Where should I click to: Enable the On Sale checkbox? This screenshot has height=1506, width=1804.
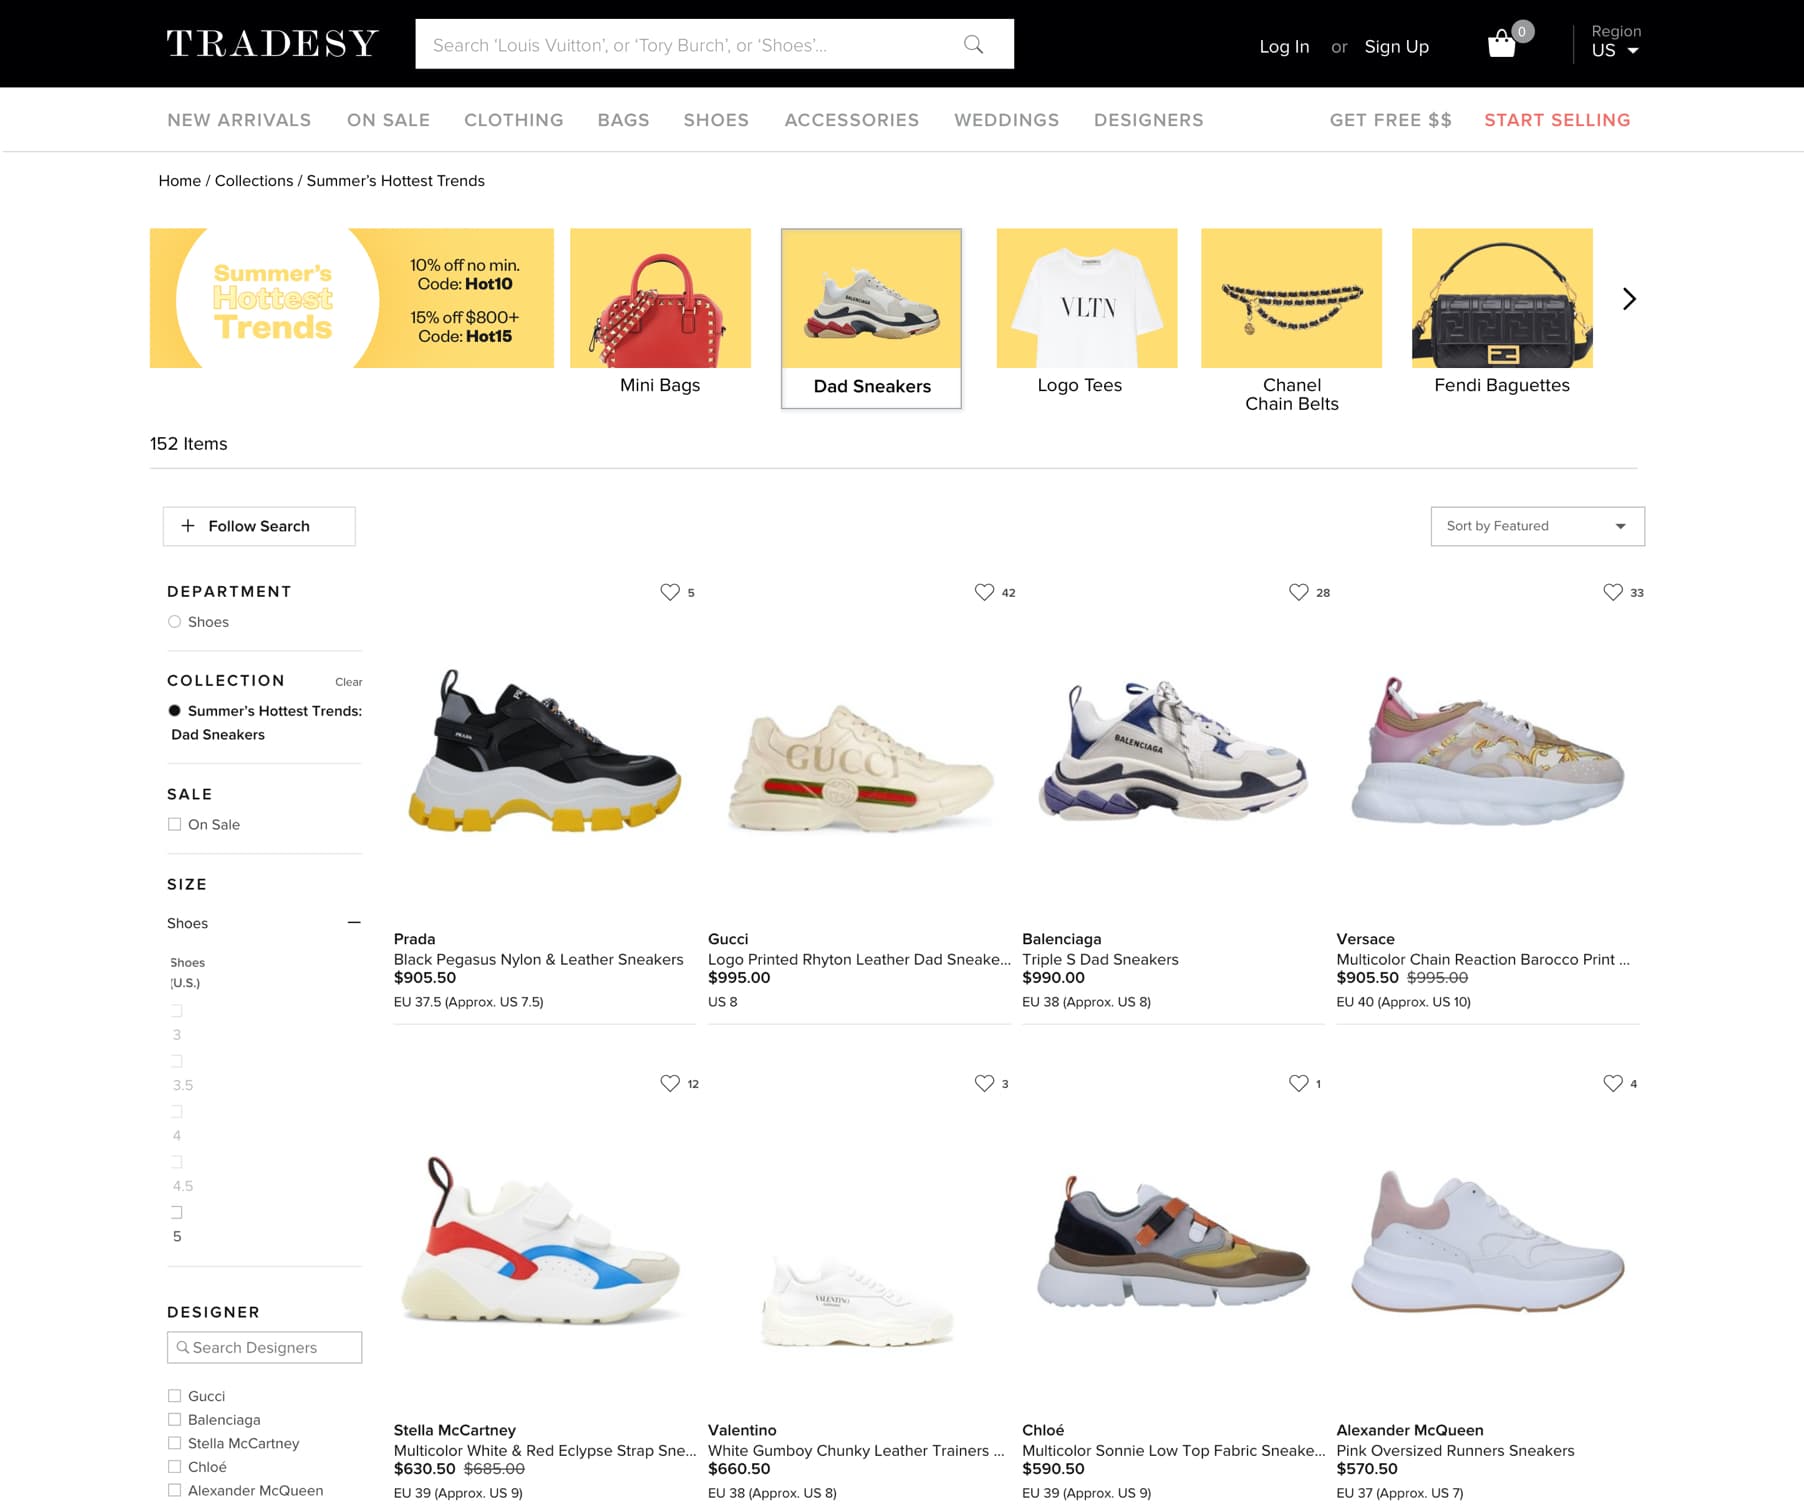[175, 825]
